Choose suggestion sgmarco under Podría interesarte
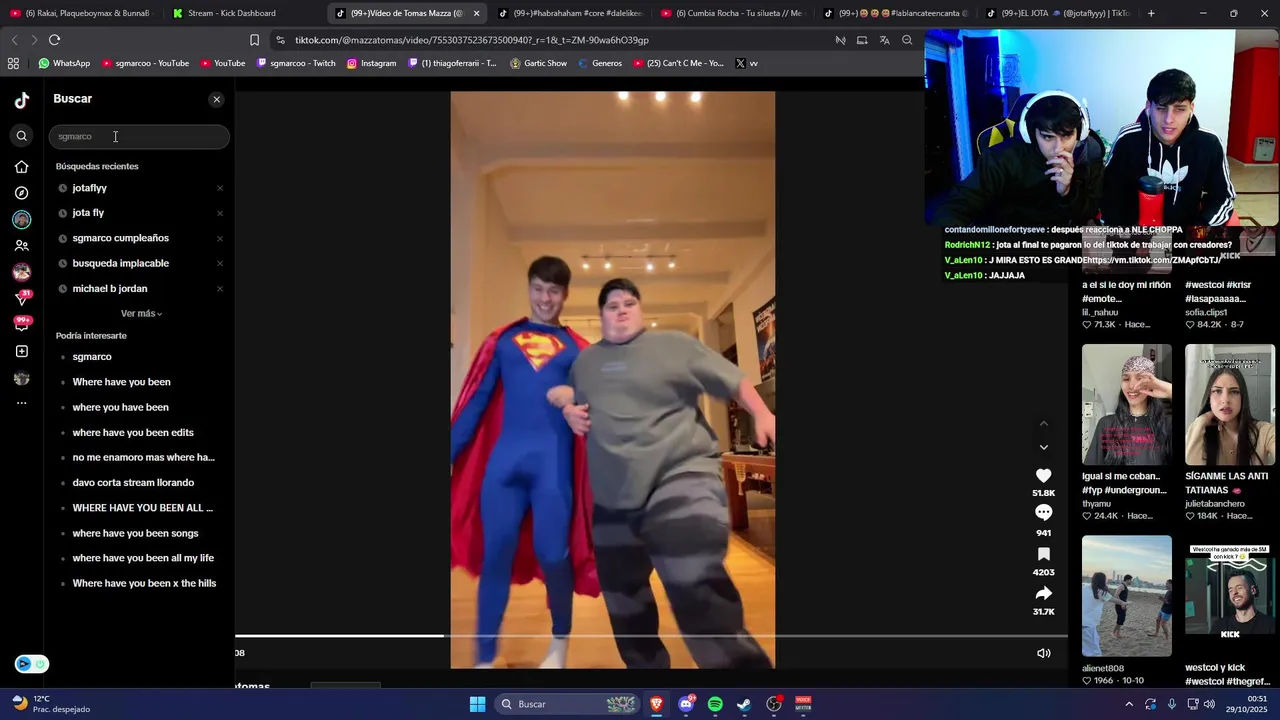This screenshot has width=1280, height=720. pos(91,357)
